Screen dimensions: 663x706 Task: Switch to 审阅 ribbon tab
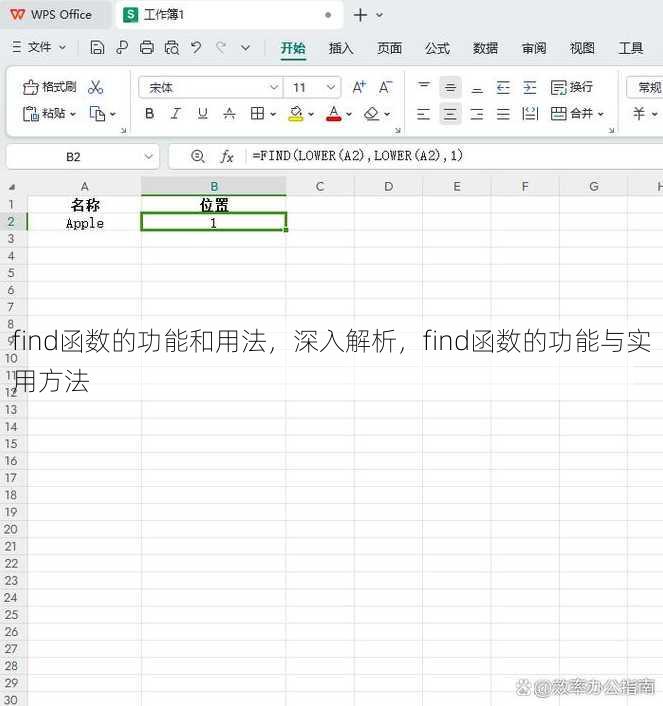point(534,48)
